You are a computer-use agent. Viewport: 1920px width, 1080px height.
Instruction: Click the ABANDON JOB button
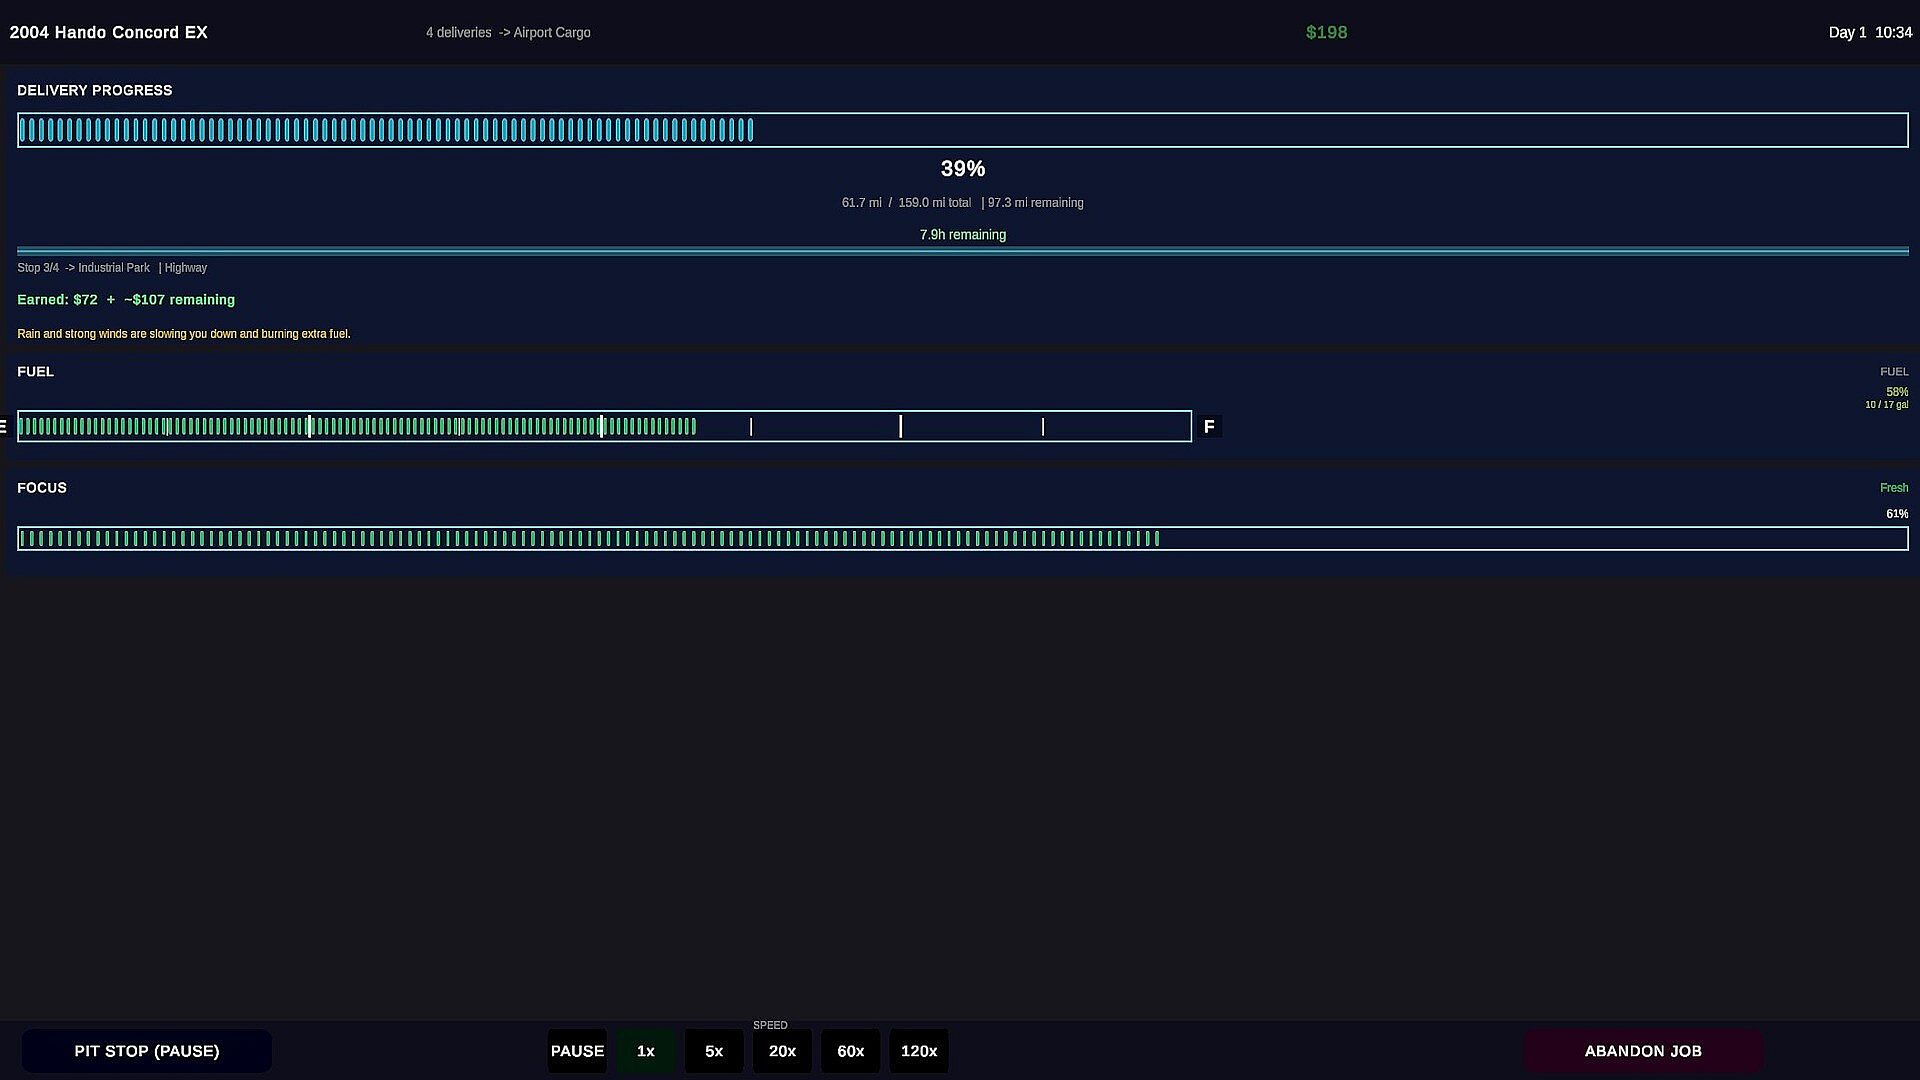pyautogui.click(x=1643, y=1051)
